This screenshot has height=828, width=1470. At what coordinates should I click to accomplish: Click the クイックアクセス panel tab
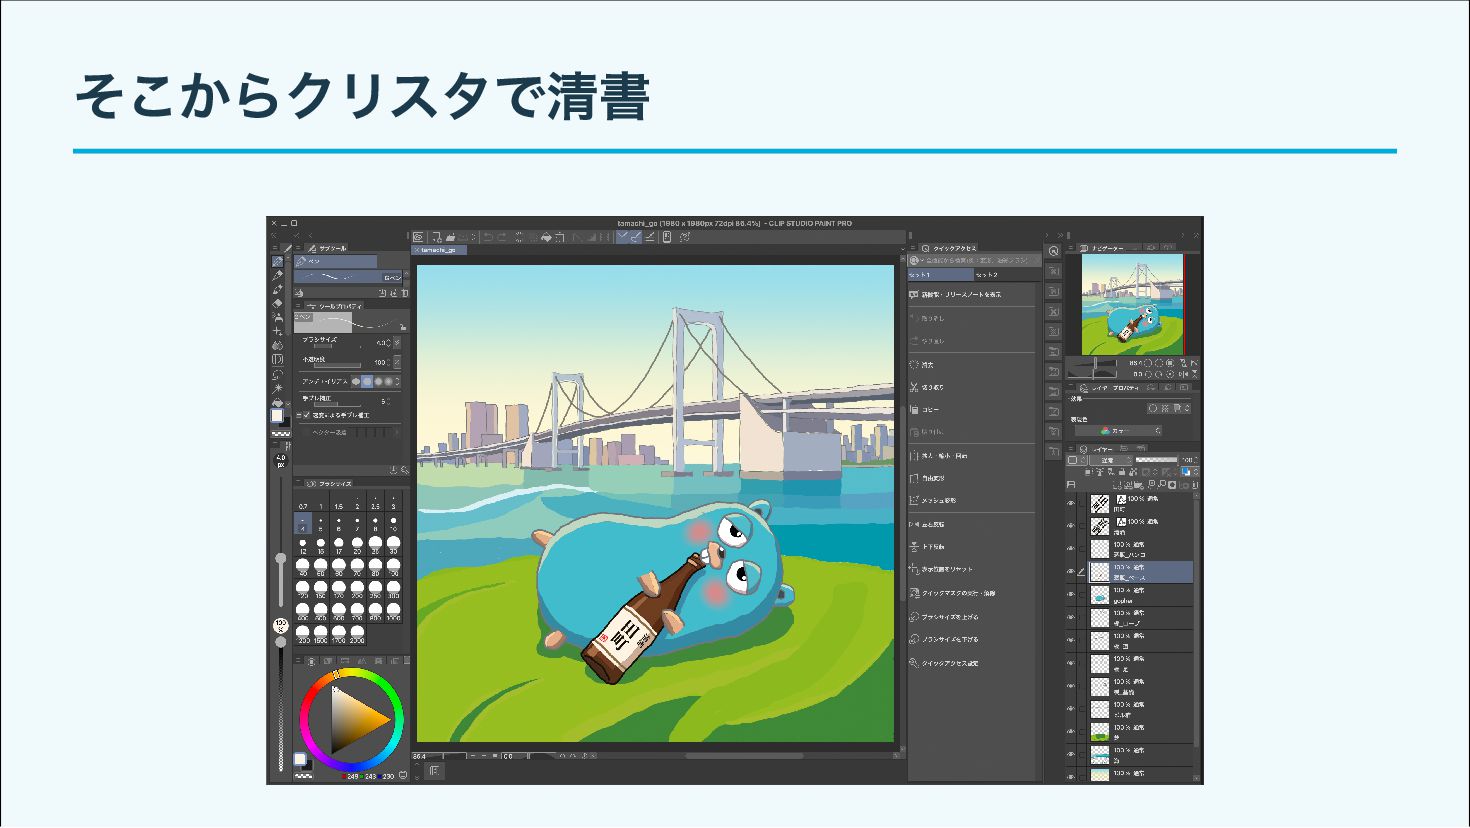click(950, 248)
